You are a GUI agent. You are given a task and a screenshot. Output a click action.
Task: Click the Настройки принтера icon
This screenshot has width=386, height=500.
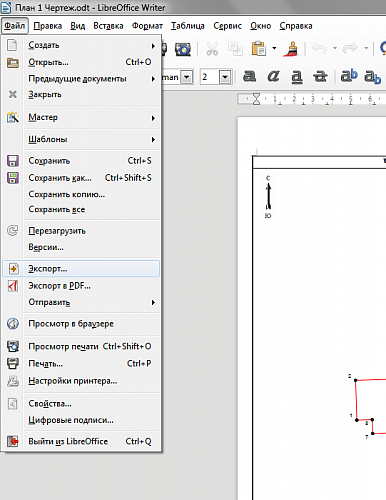tap(13, 381)
